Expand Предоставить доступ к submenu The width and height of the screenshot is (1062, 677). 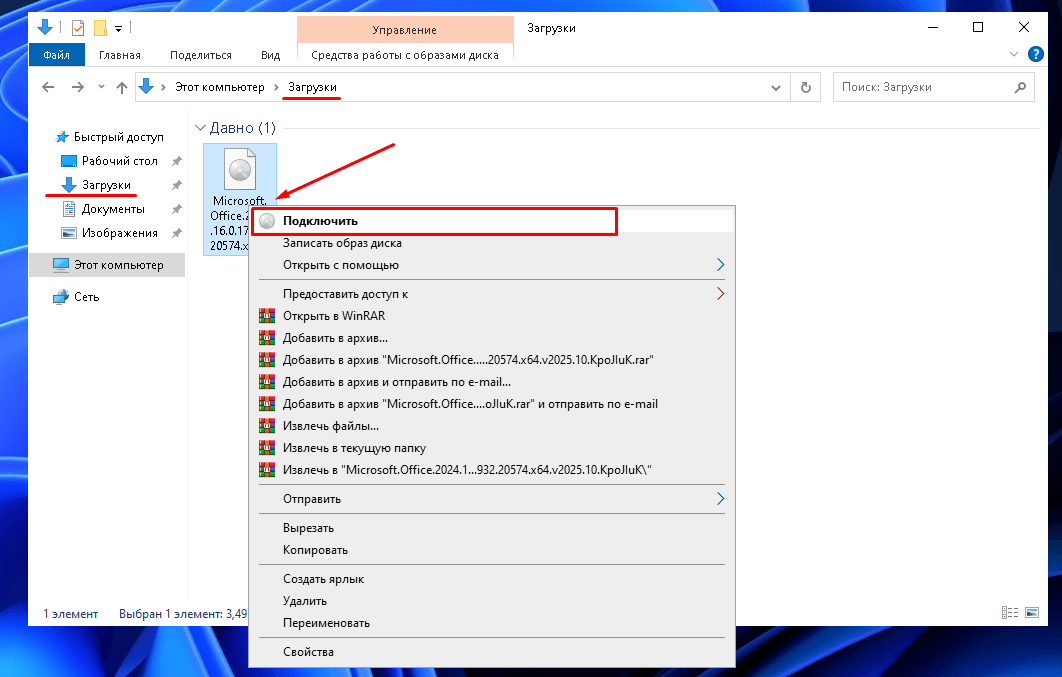click(492, 294)
